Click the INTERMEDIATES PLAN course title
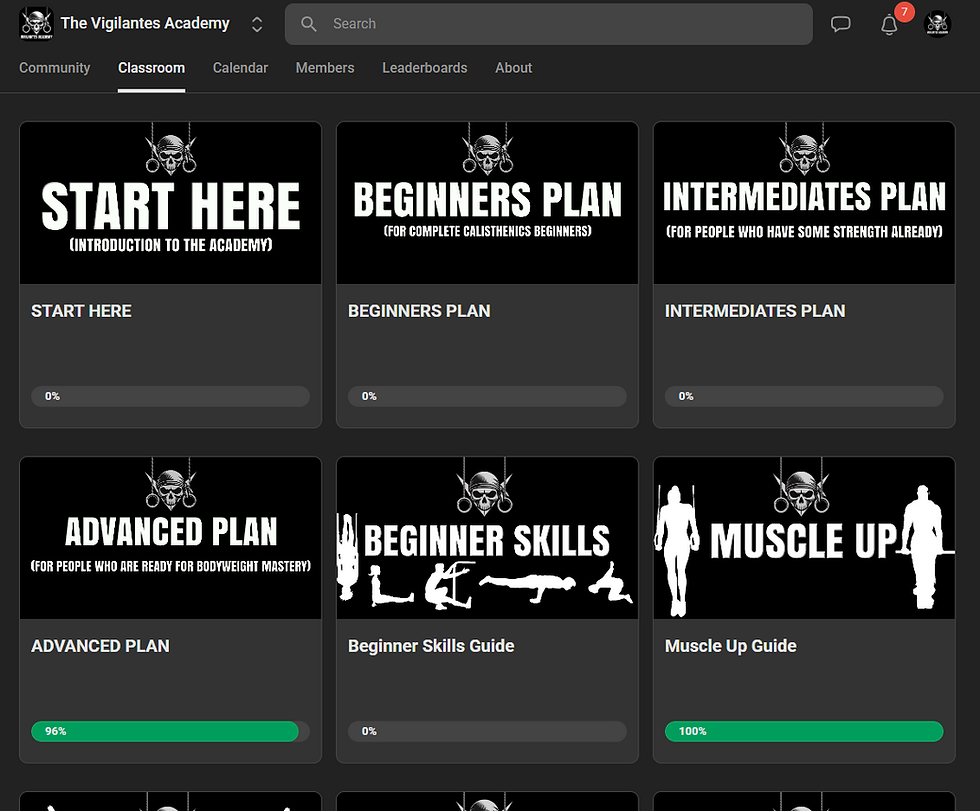This screenshot has width=980, height=811. pos(755,311)
